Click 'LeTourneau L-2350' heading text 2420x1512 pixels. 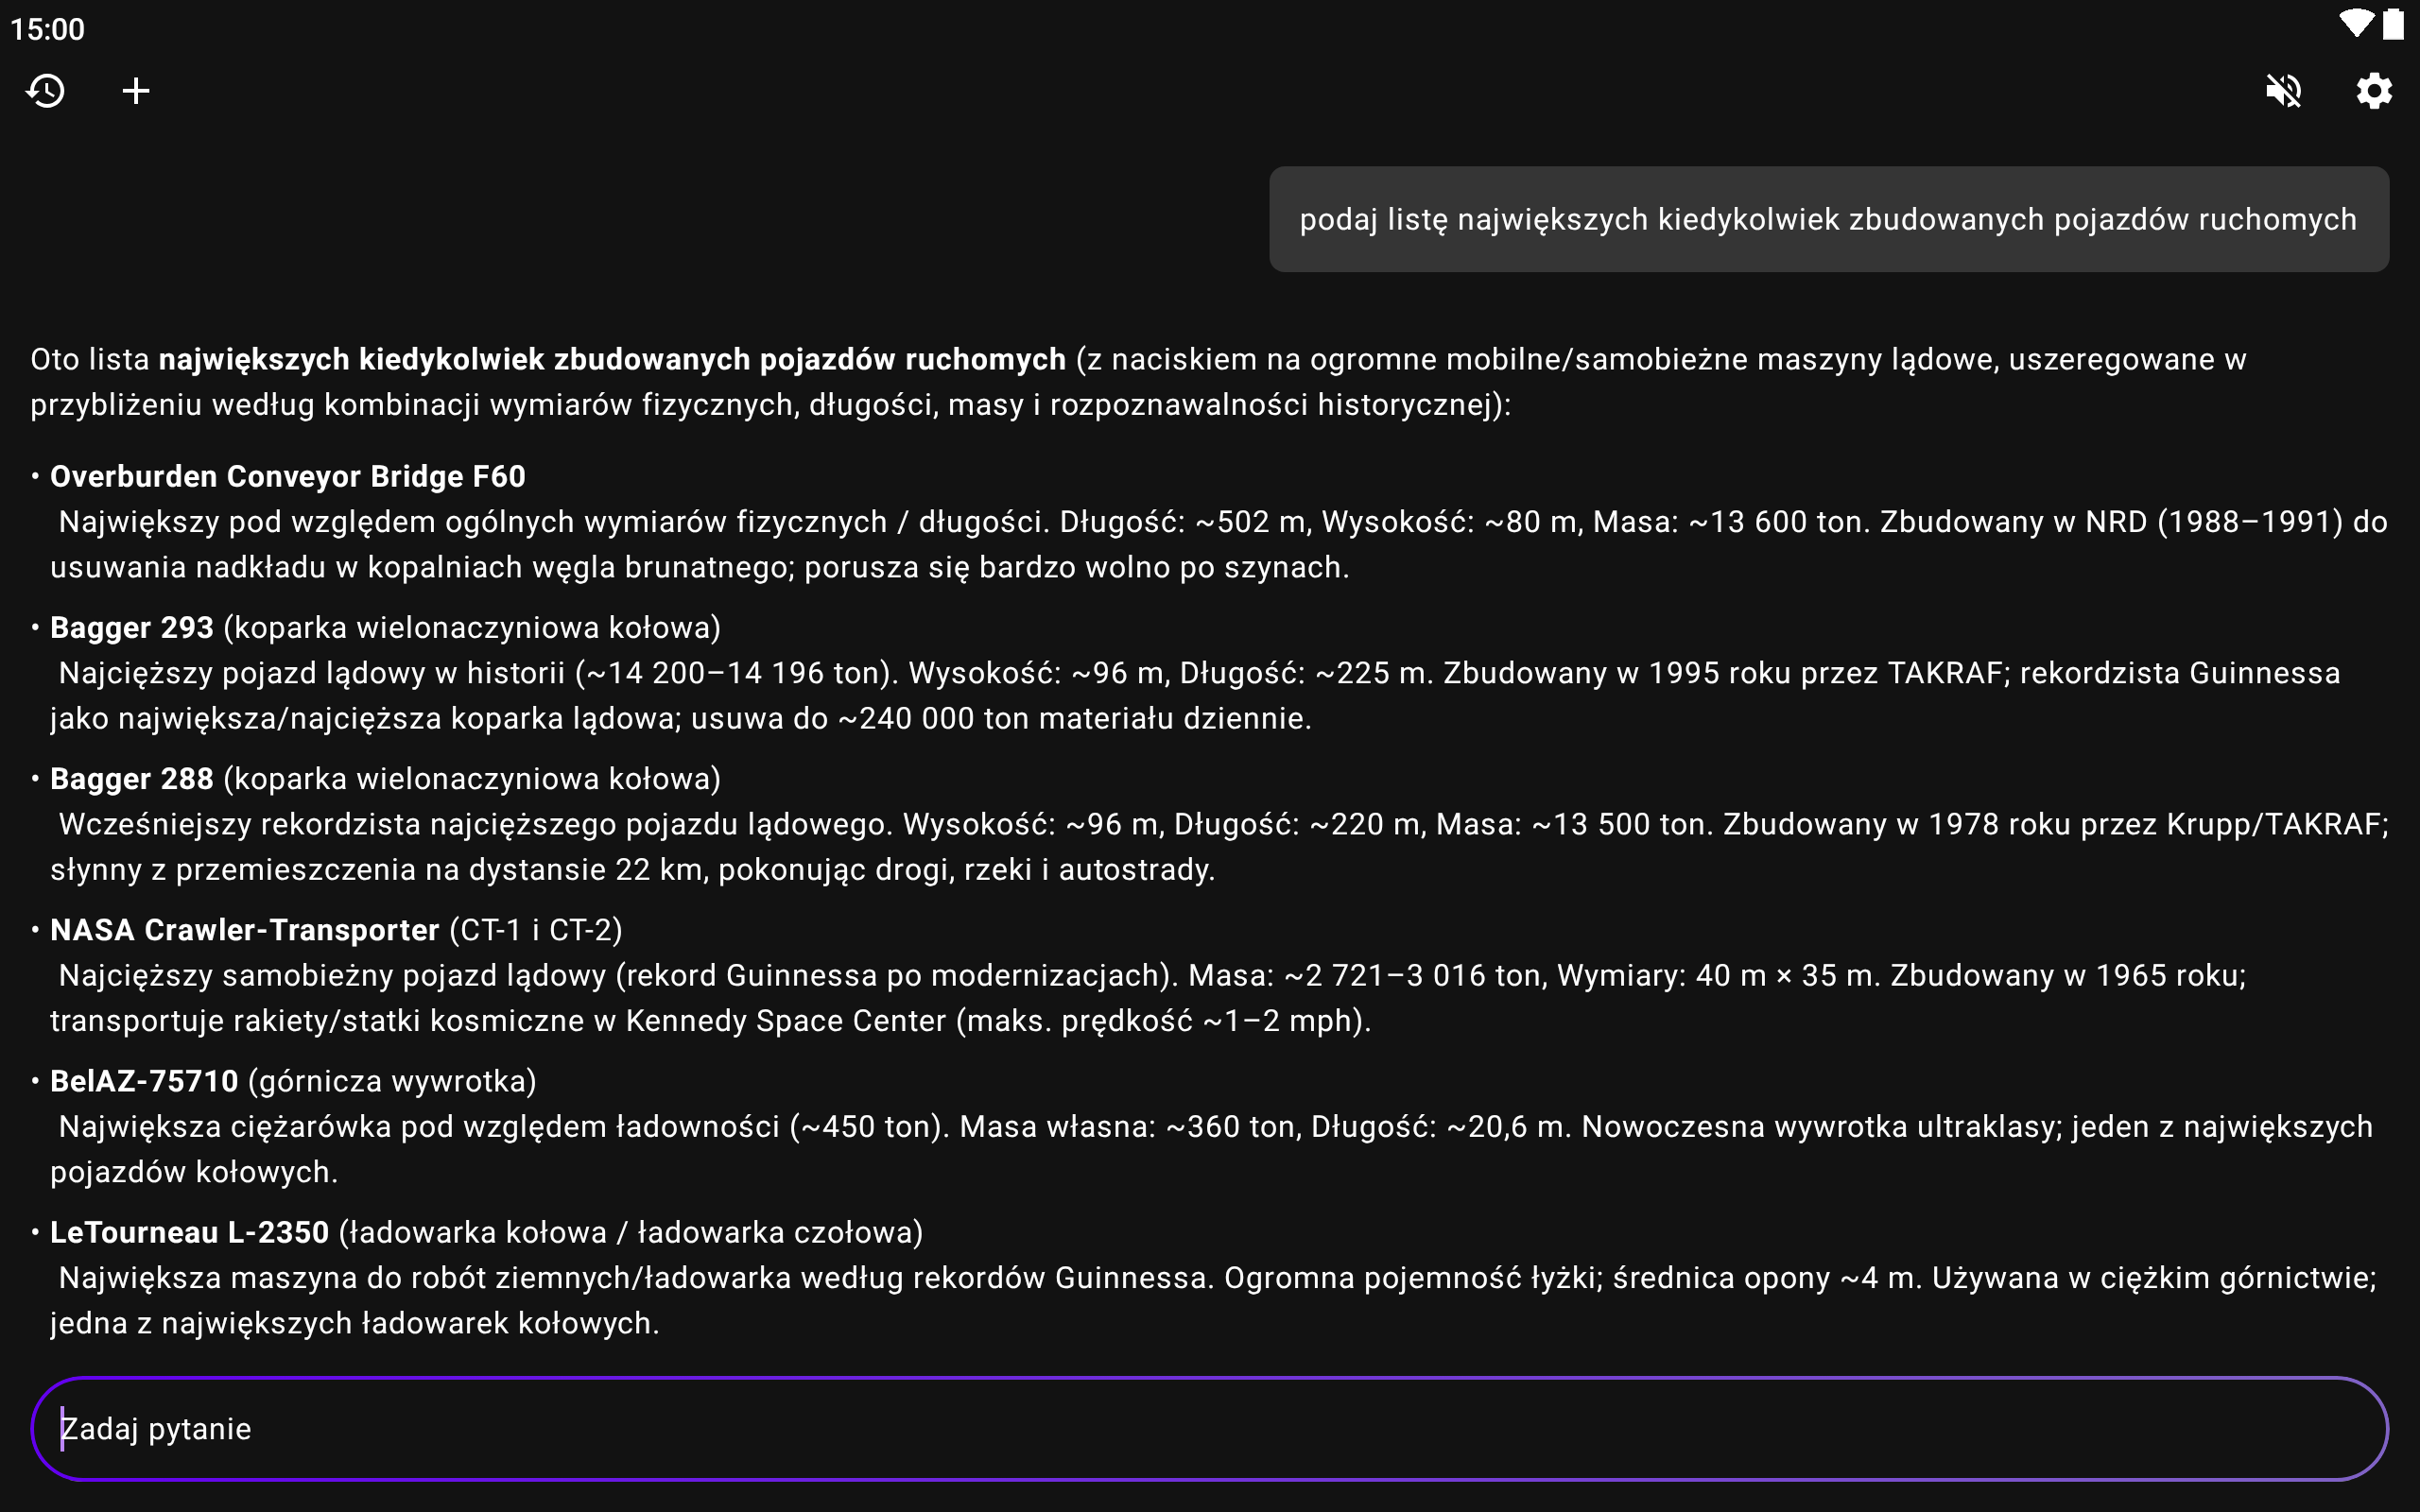point(189,1232)
